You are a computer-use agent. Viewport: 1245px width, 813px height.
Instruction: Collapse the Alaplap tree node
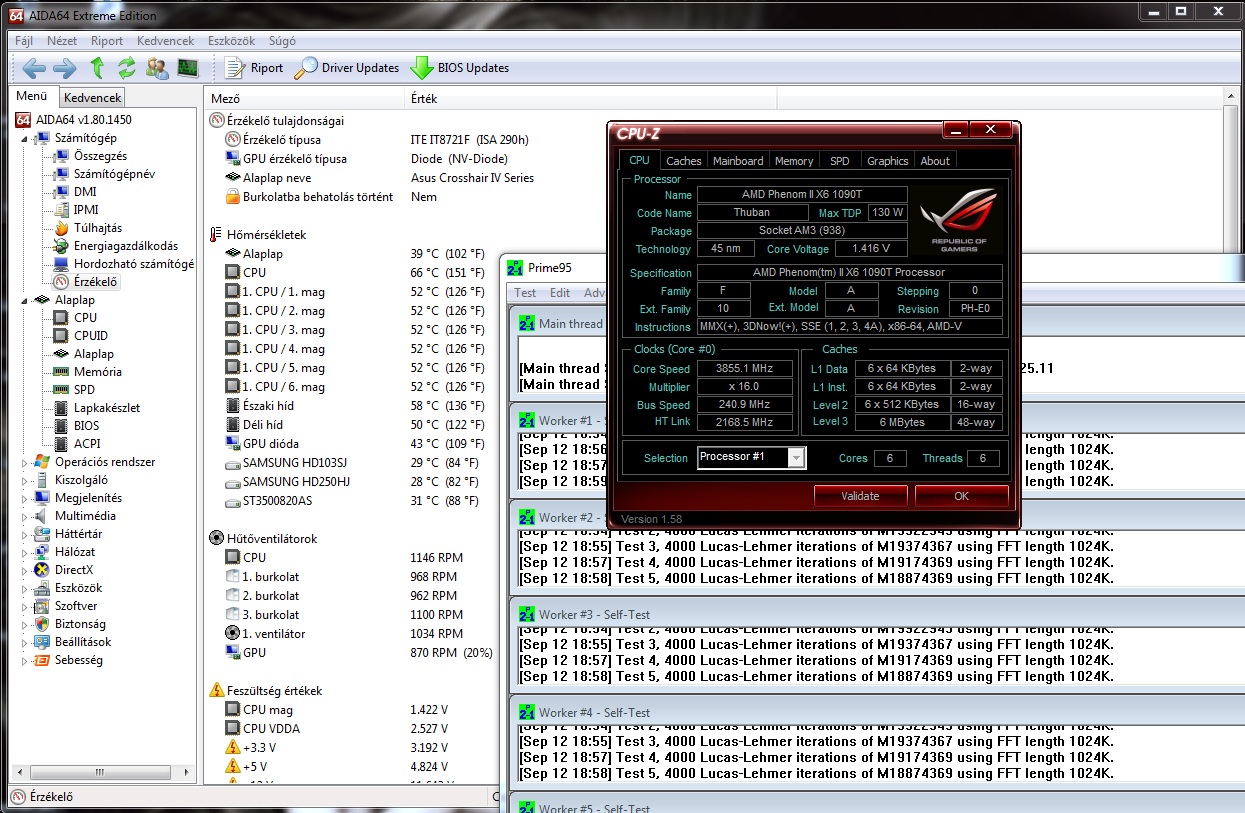click(x=26, y=300)
